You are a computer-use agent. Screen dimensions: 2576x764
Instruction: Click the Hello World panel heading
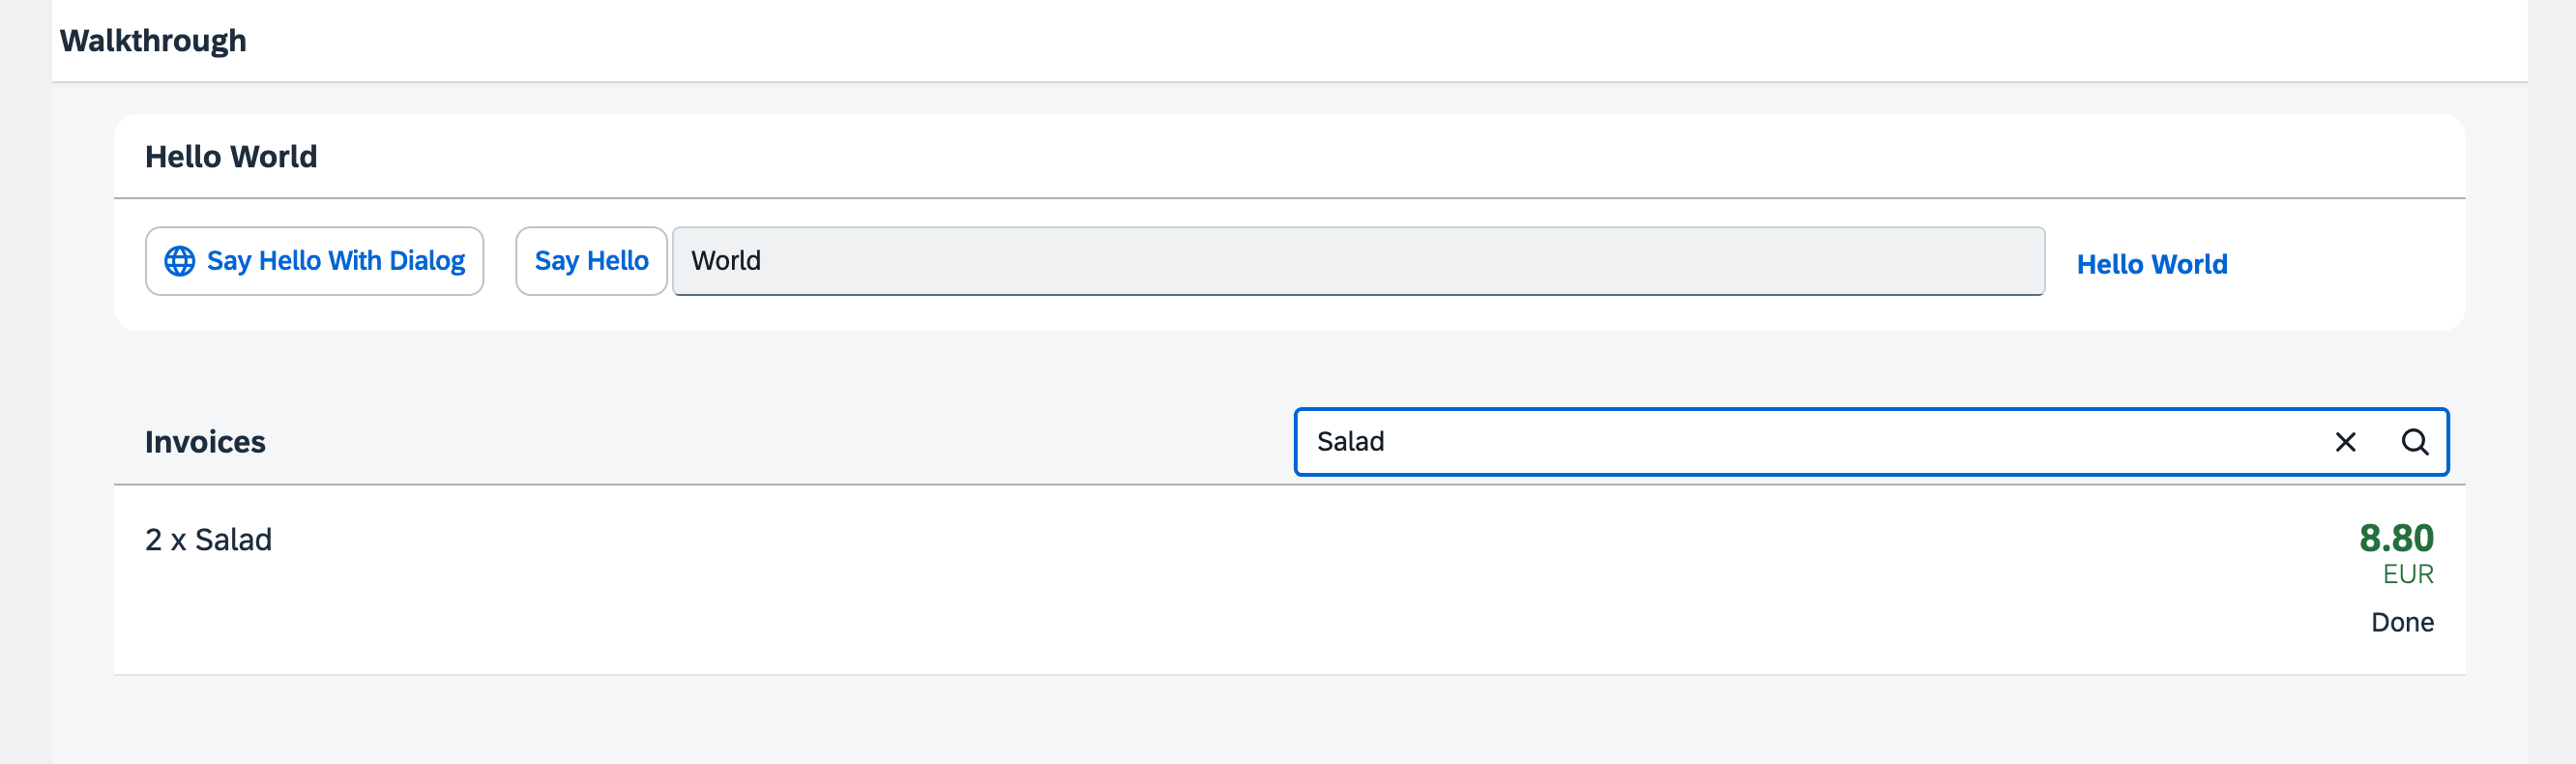(231, 157)
